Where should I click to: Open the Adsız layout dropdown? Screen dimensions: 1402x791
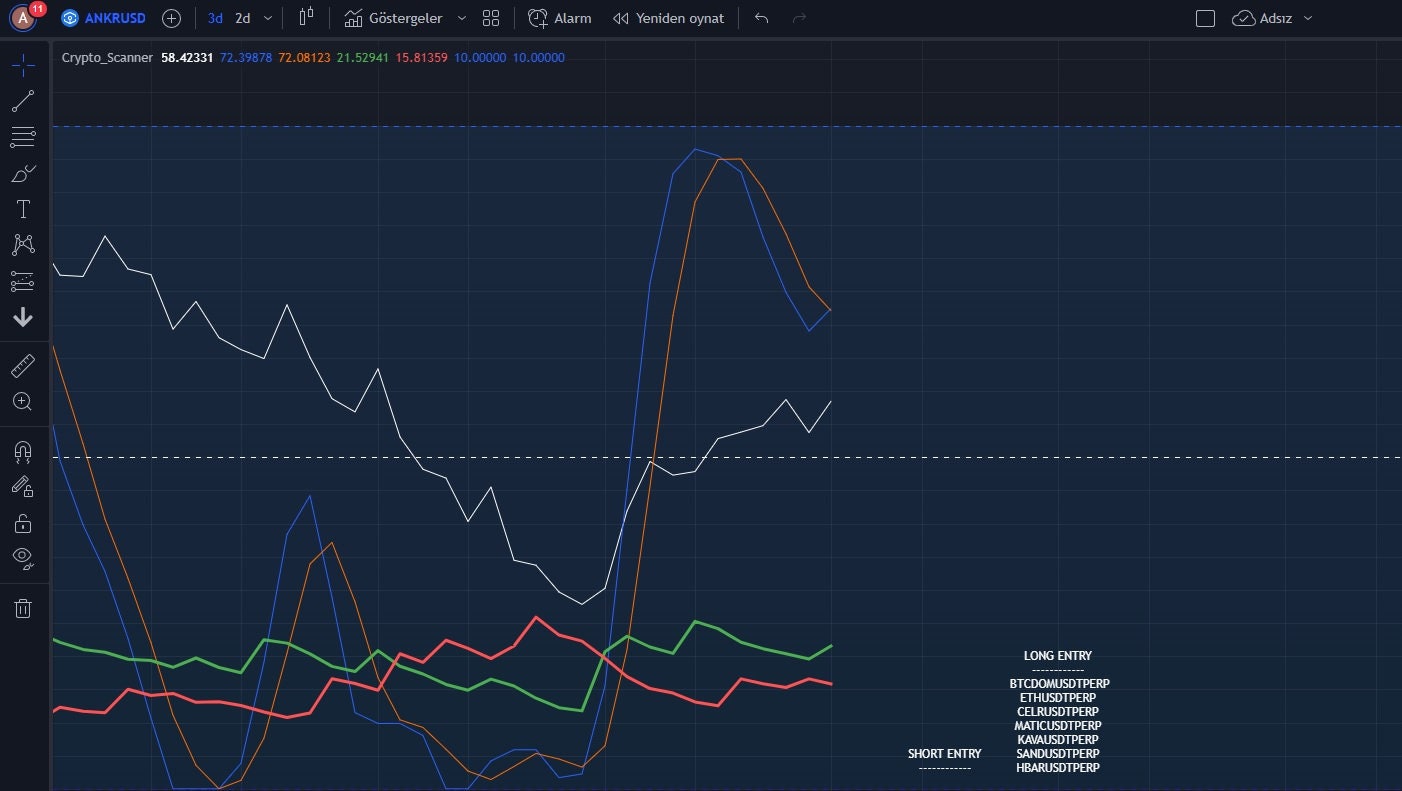(x=1308, y=17)
